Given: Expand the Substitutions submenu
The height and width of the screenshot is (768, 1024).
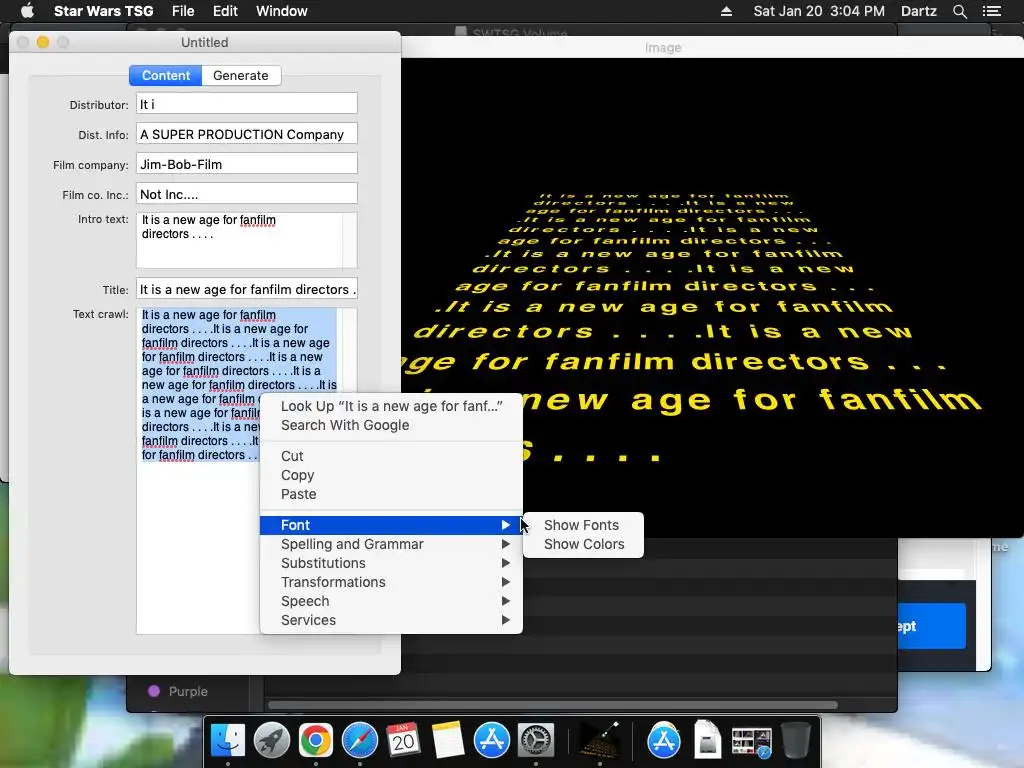Looking at the screenshot, I should [x=505, y=563].
